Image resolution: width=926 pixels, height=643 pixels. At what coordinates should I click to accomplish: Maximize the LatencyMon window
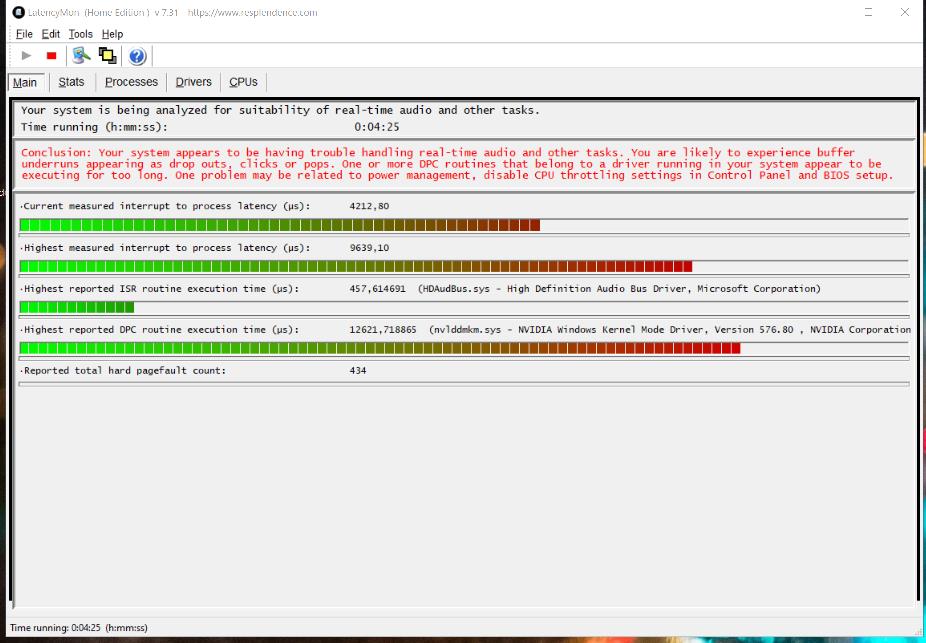tap(868, 12)
